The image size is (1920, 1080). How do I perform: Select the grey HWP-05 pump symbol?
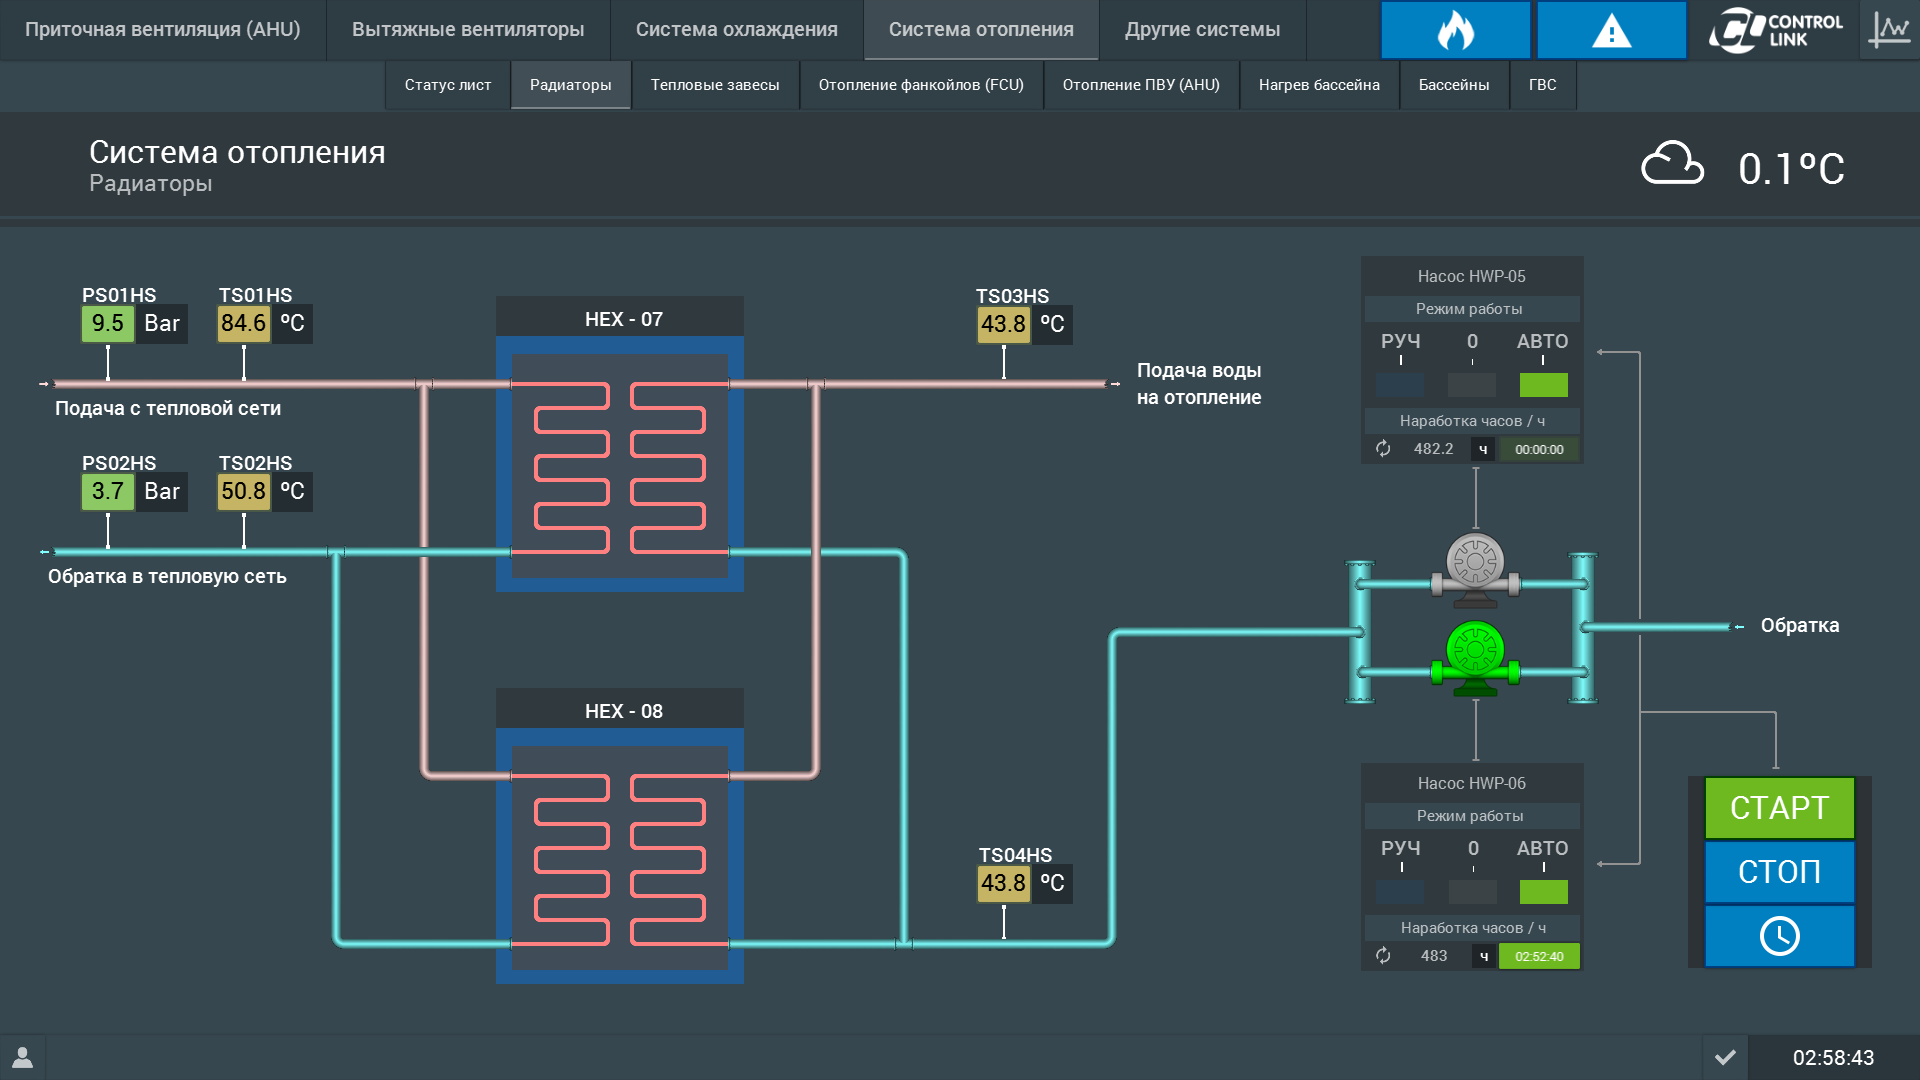[x=1475, y=570]
